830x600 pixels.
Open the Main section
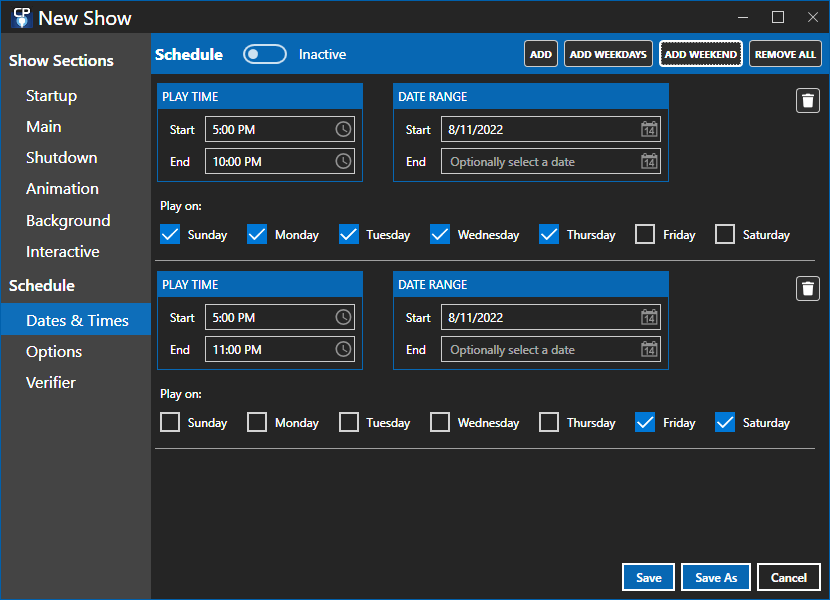click(x=44, y=127)
